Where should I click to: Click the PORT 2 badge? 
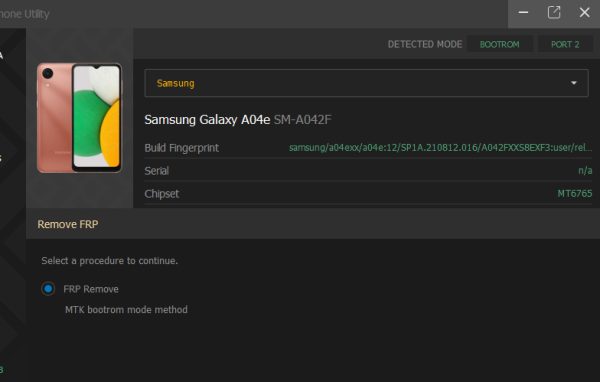coord(565,44)
